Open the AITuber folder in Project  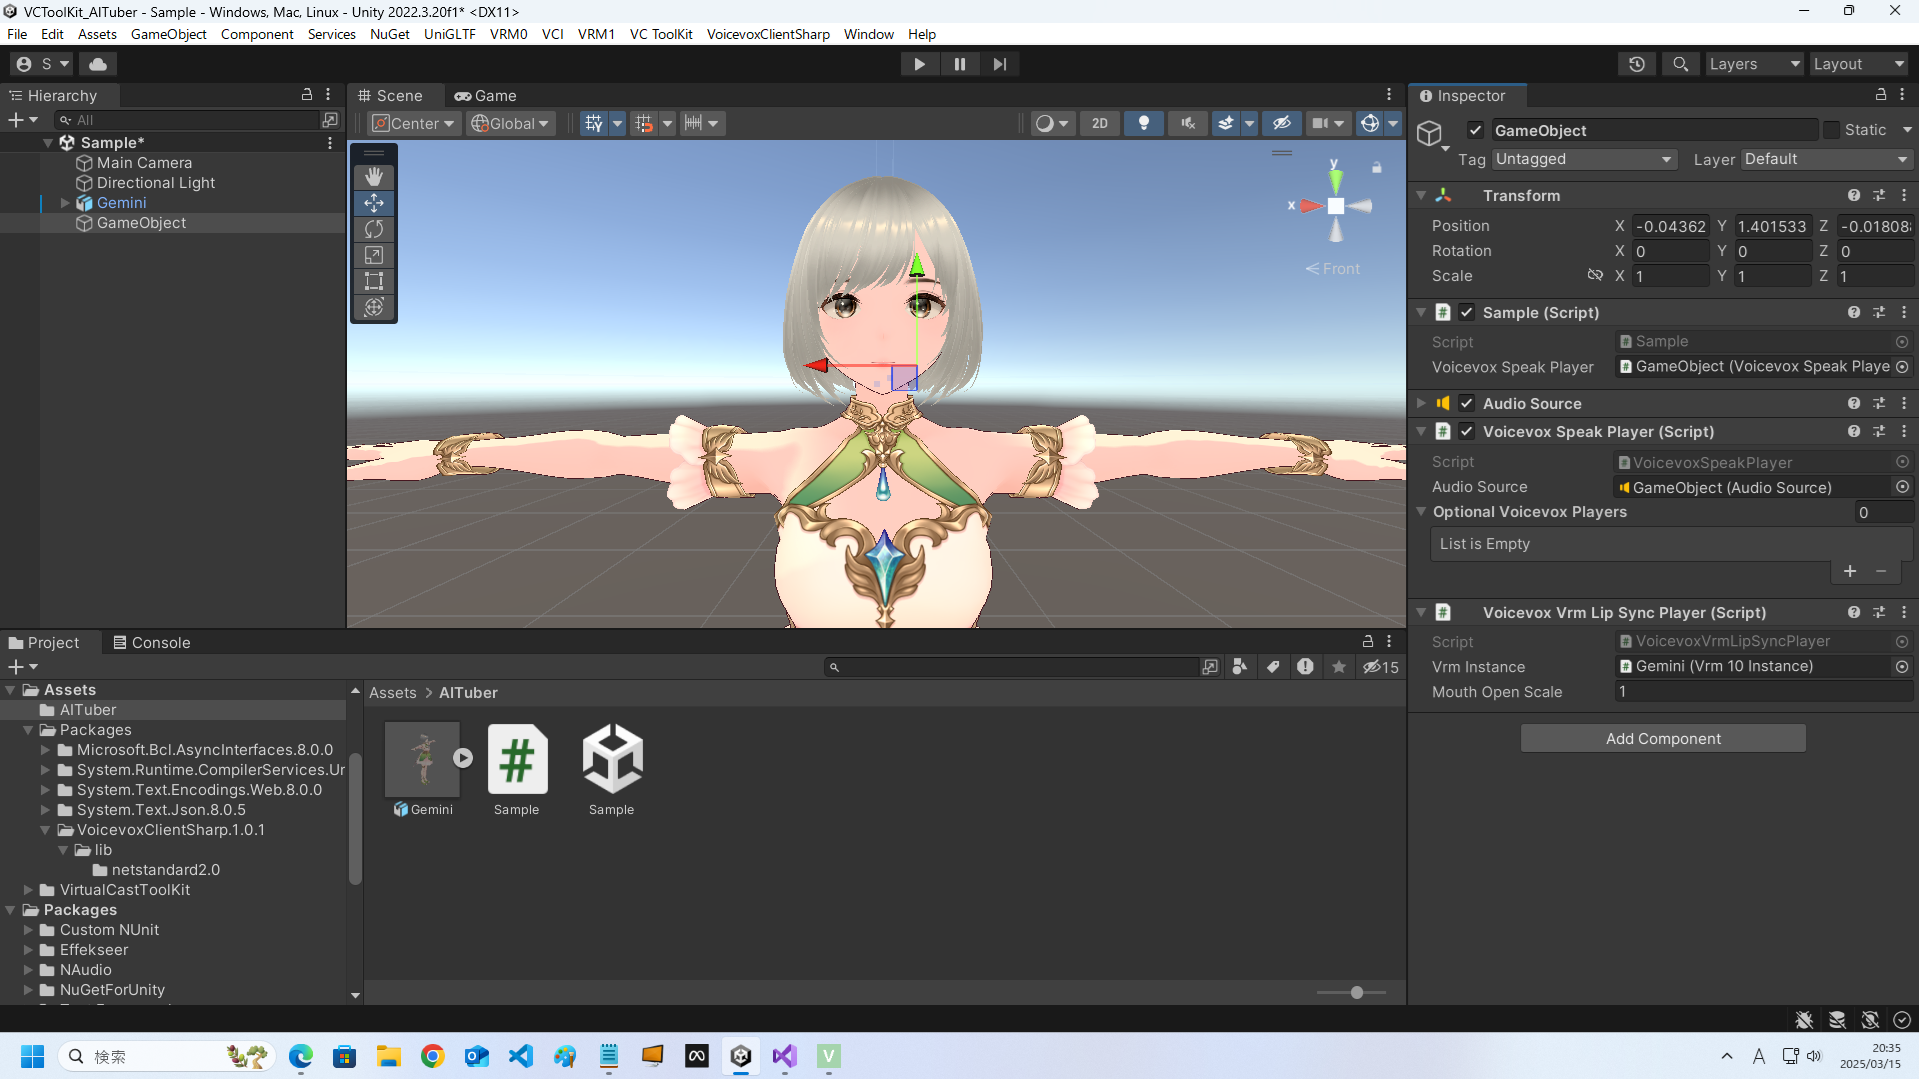[88, 710]
